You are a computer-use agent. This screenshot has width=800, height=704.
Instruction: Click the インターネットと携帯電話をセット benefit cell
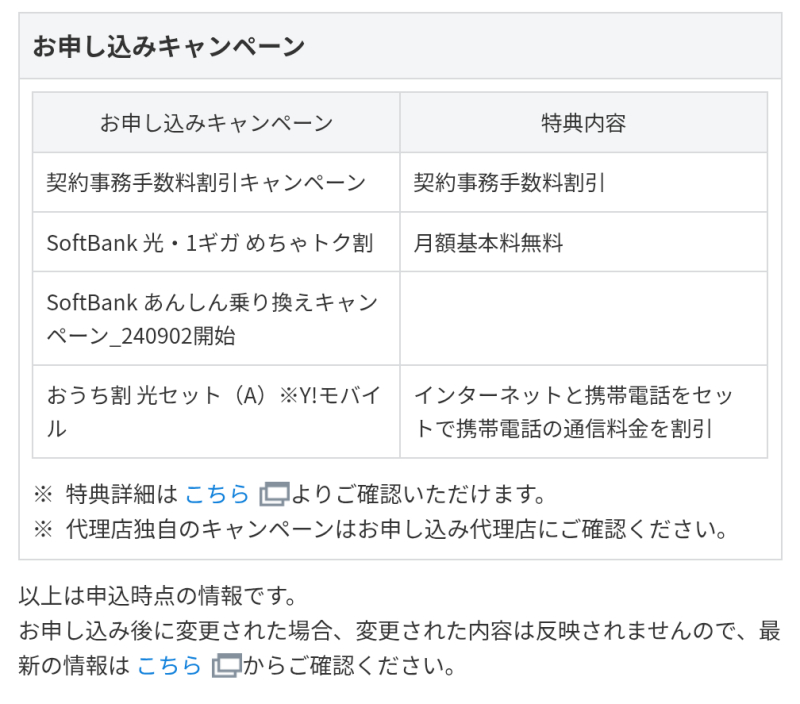[x=572, y=411]
